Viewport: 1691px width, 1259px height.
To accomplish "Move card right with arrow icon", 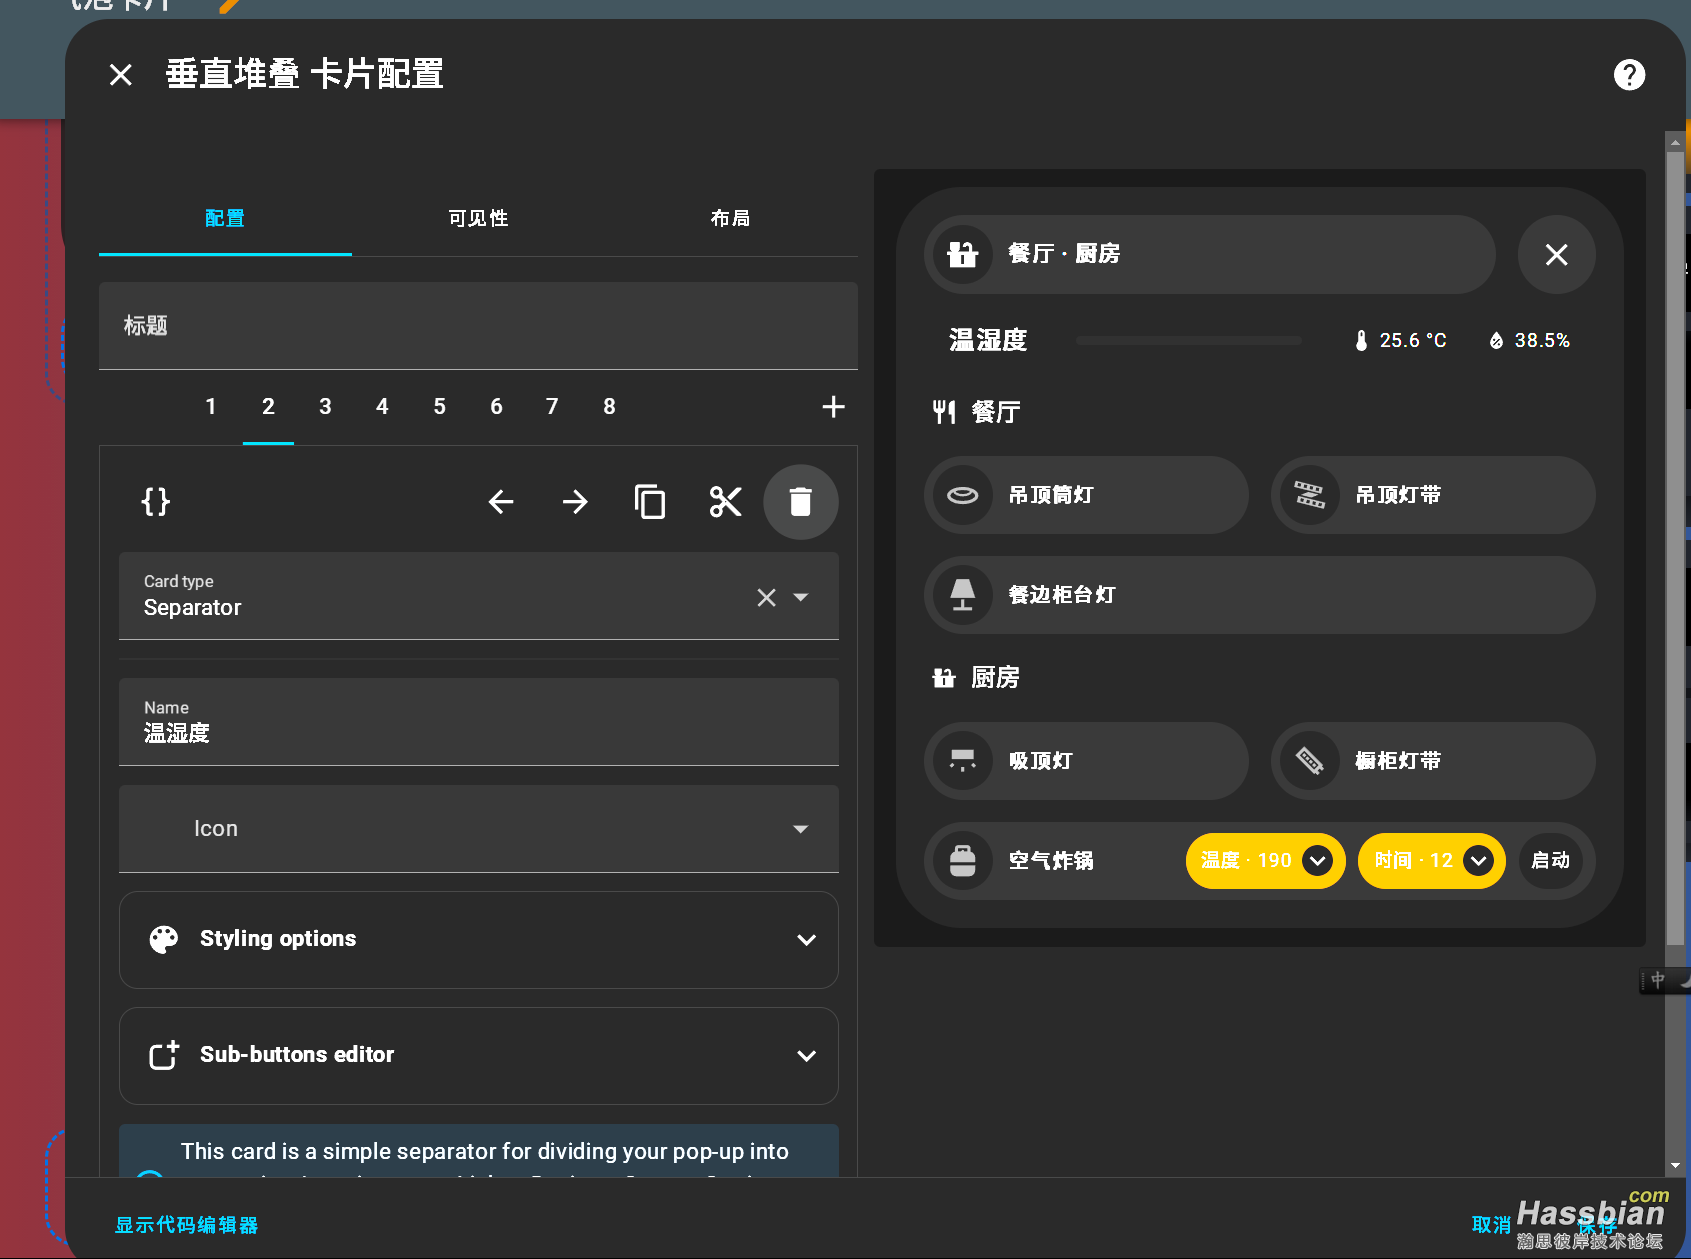I will [575, 501].
